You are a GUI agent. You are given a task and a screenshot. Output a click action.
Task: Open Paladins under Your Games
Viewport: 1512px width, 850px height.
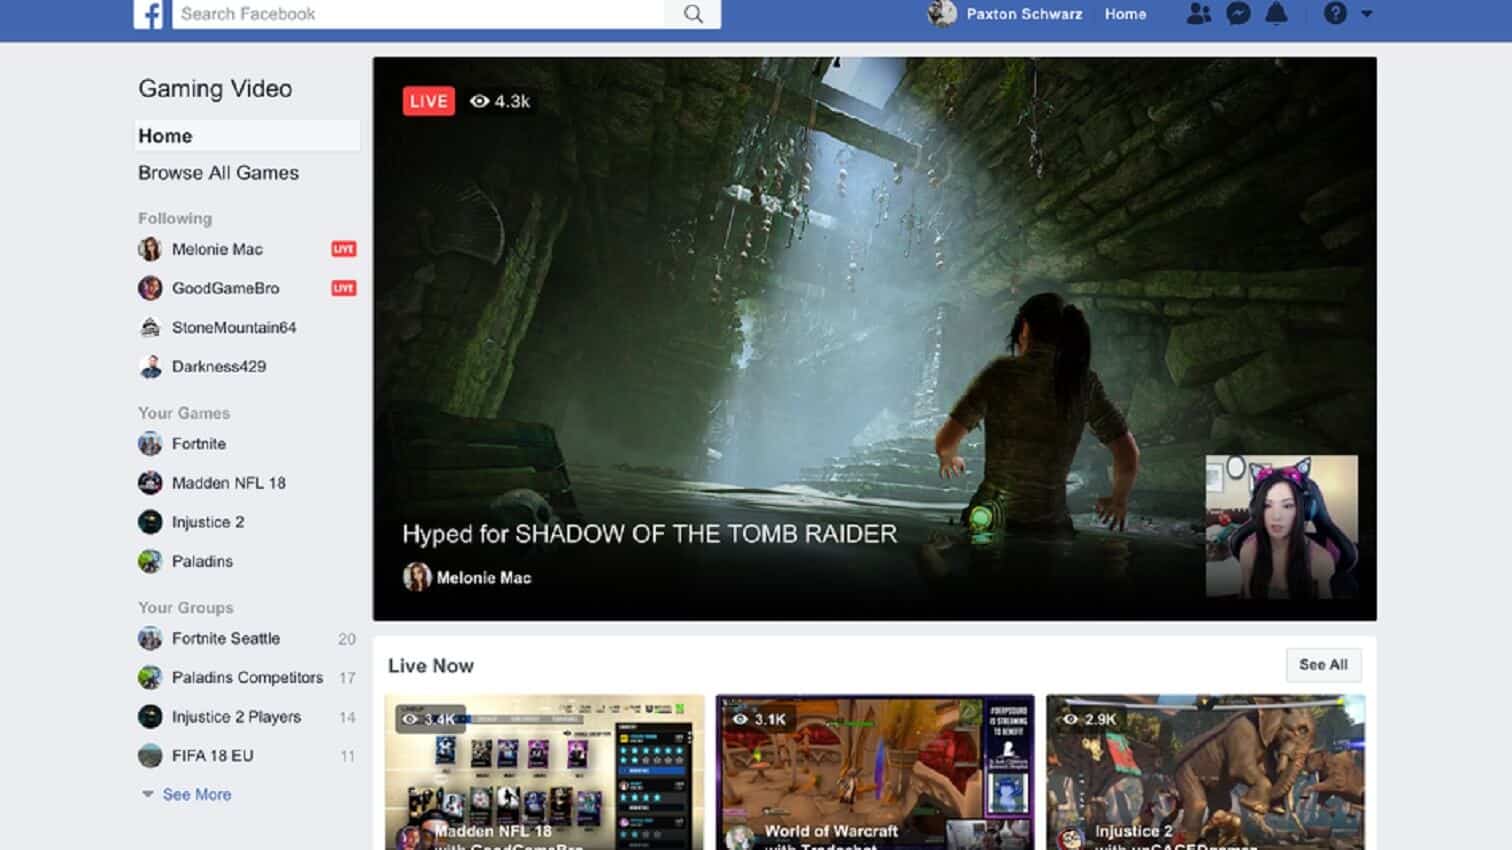click(202, 561)
